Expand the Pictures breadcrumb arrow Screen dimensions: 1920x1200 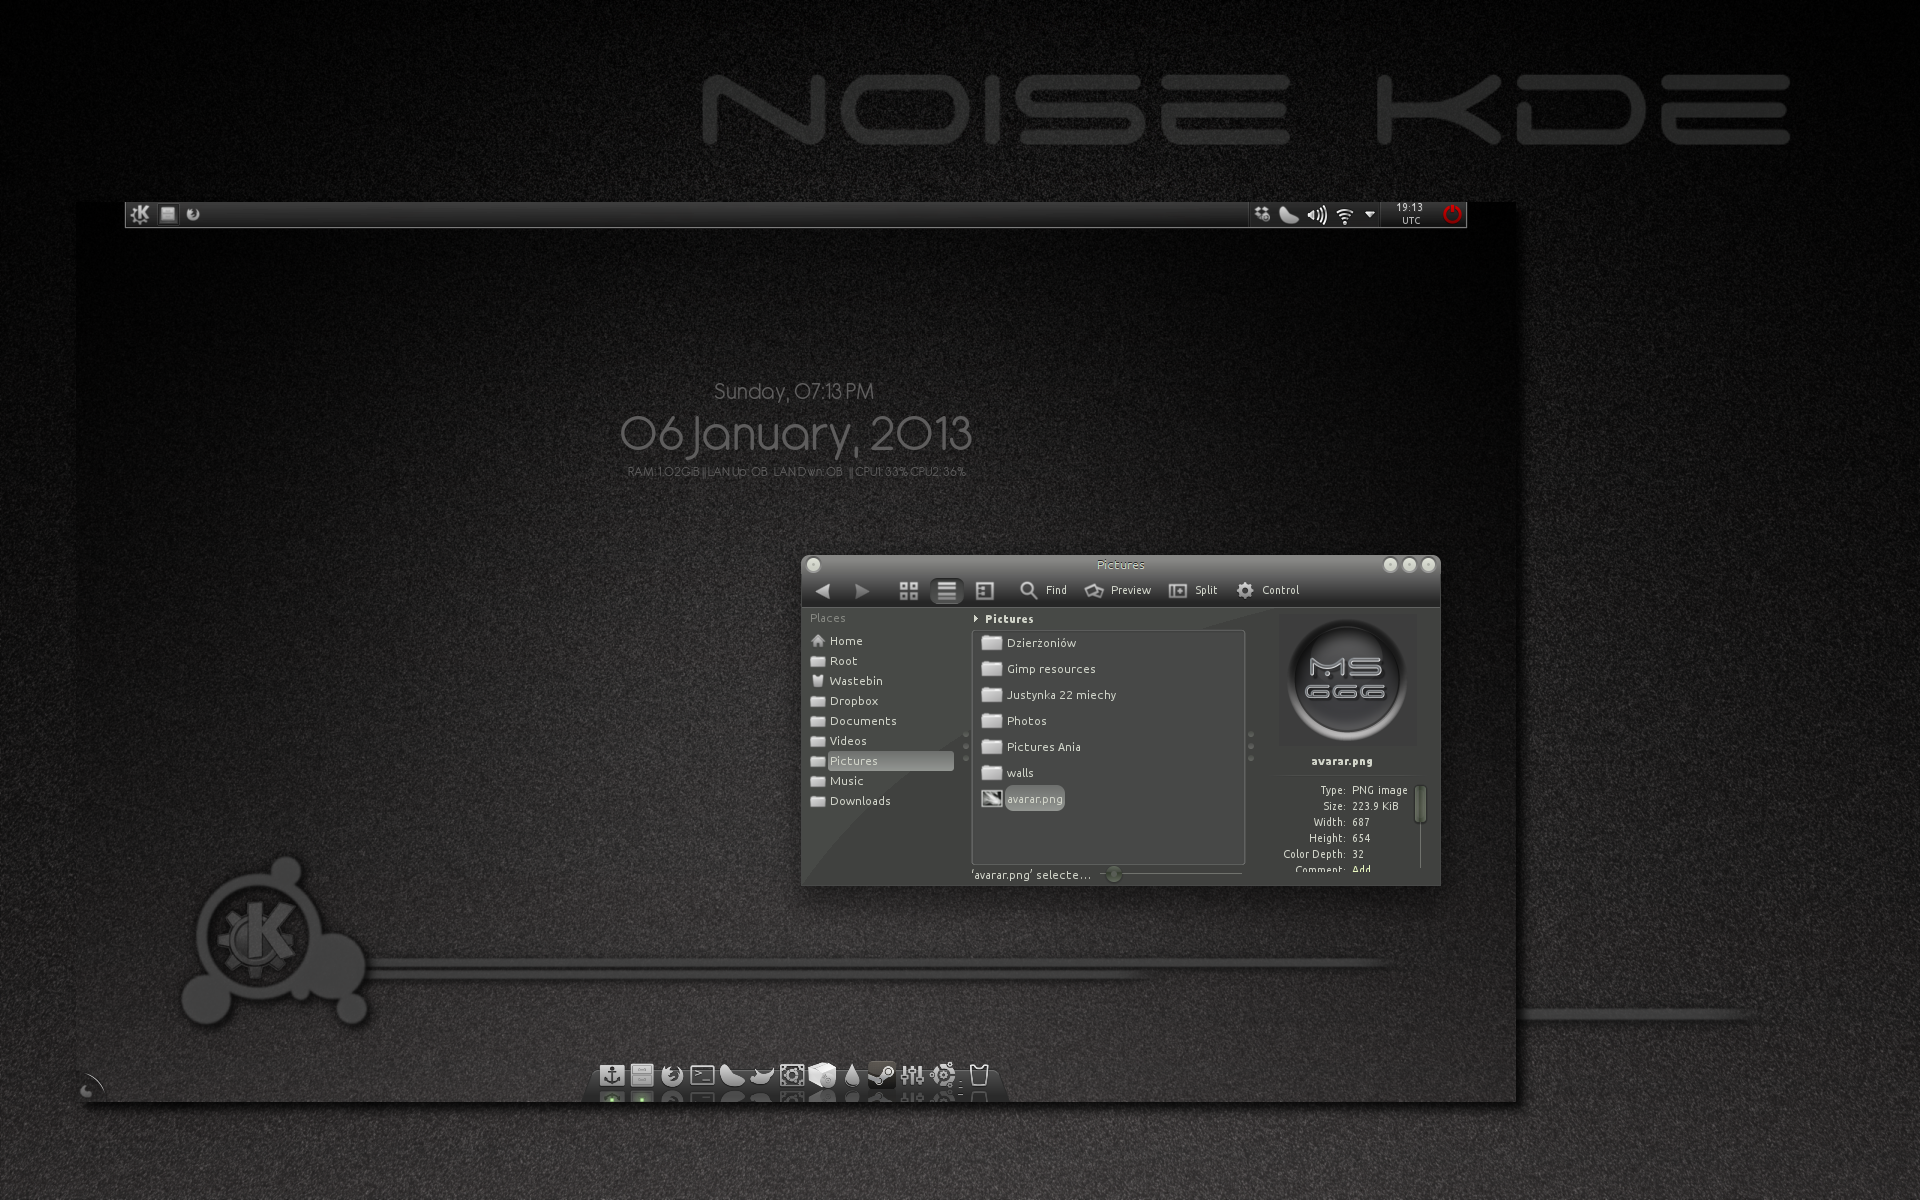[x=976, y=619]
